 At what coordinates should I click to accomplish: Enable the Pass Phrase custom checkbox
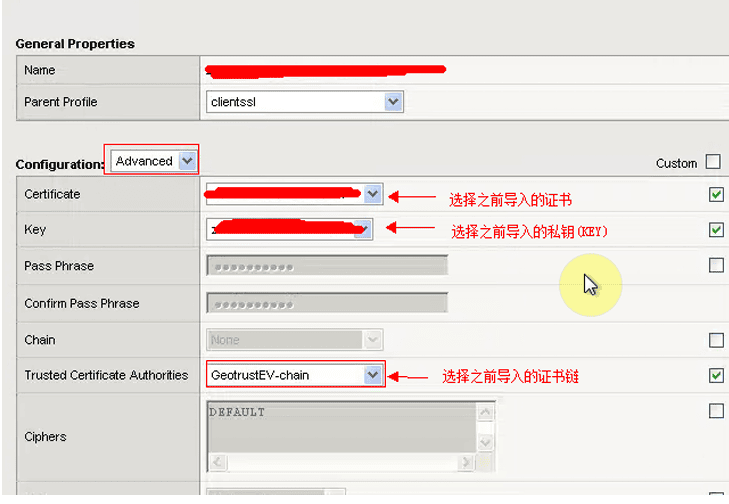(716, 266)
